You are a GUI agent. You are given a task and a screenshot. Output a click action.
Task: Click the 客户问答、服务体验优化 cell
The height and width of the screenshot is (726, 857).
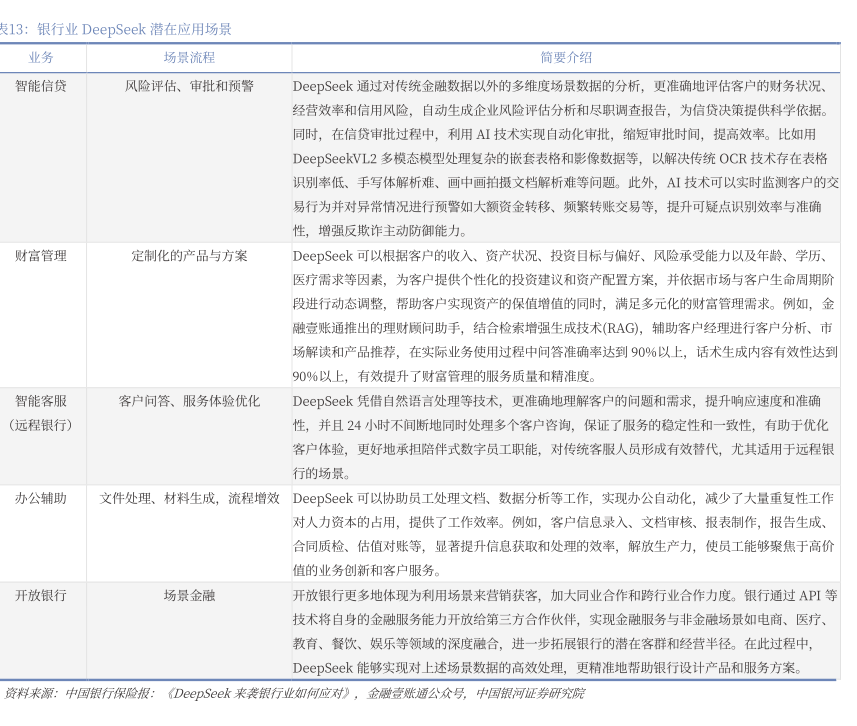pyautogui.click(x=189, y=401)
